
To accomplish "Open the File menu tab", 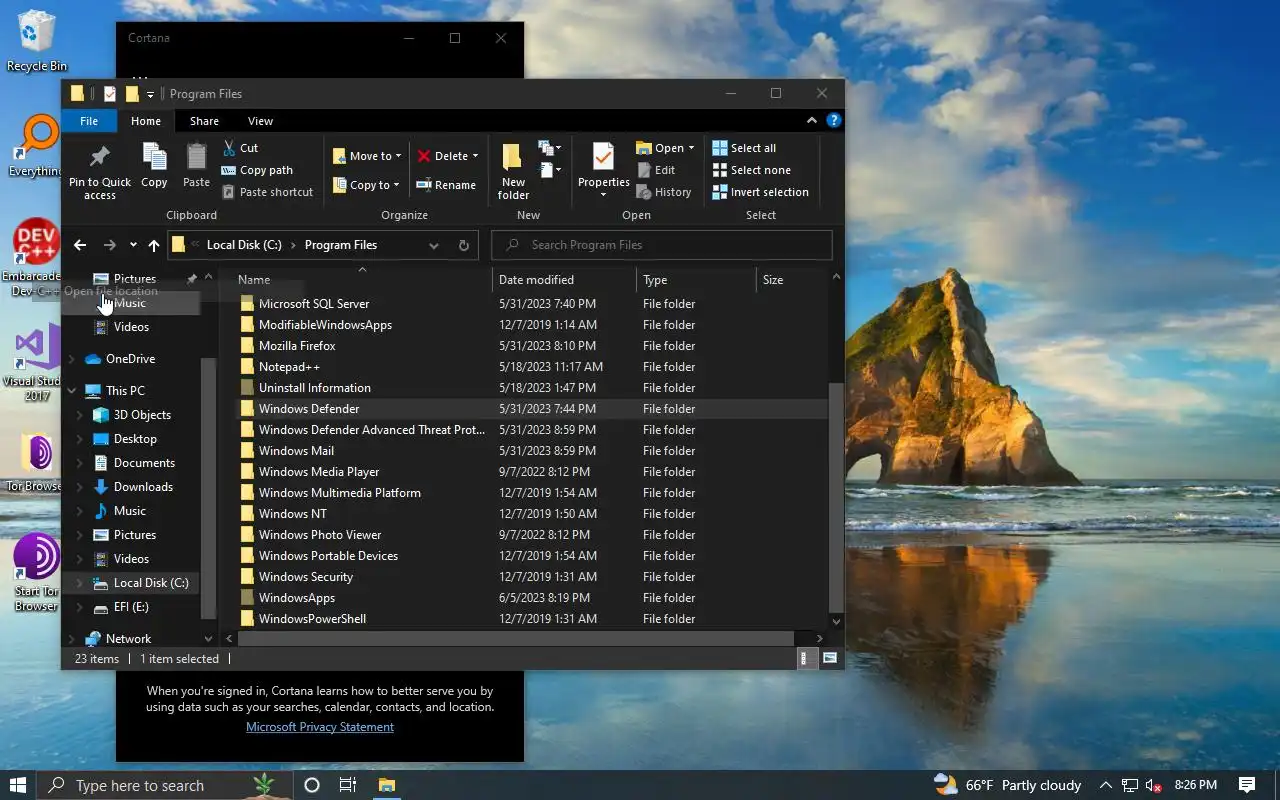I will (x=89, y=121).
